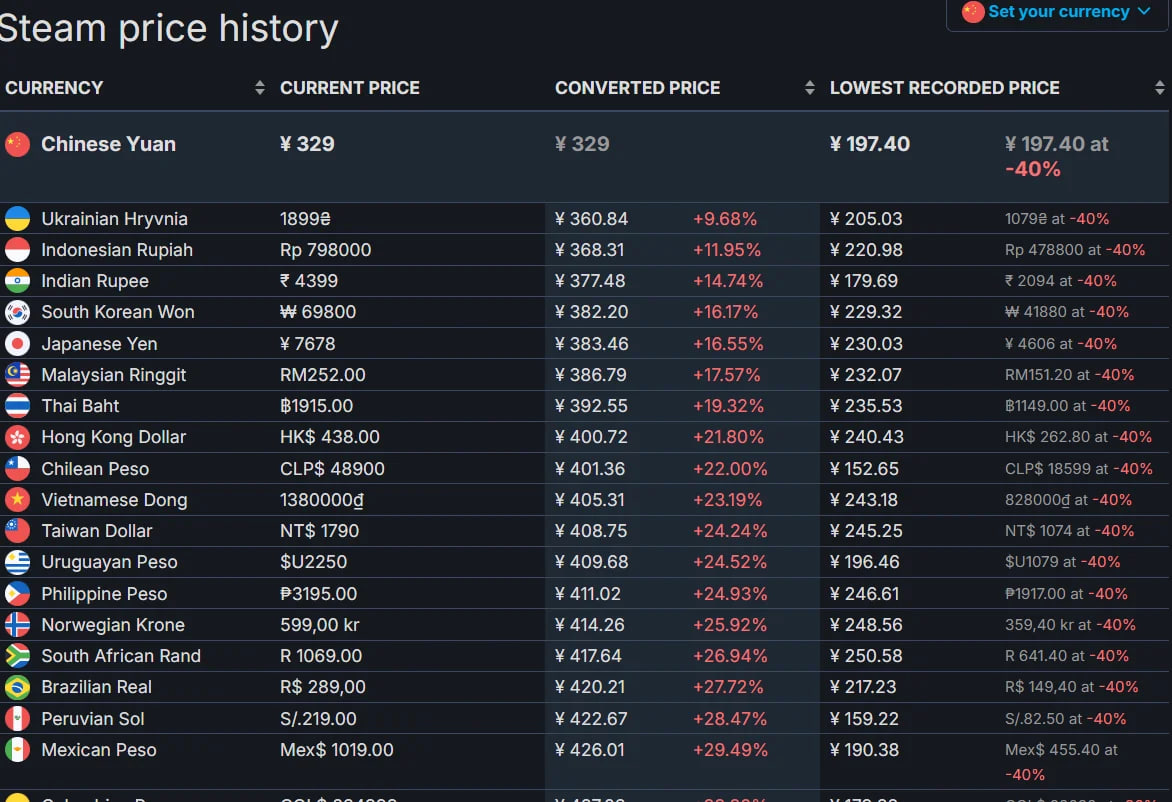Sort by Lowest Recorded Price arrows

click(1159, 88)
